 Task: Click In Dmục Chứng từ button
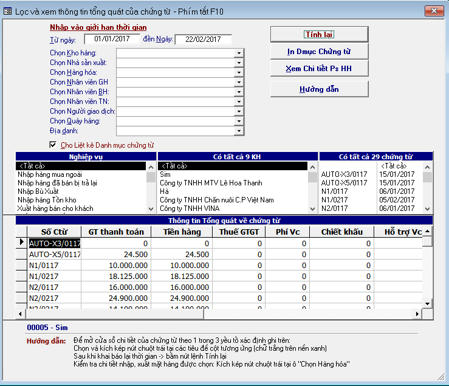319,52
